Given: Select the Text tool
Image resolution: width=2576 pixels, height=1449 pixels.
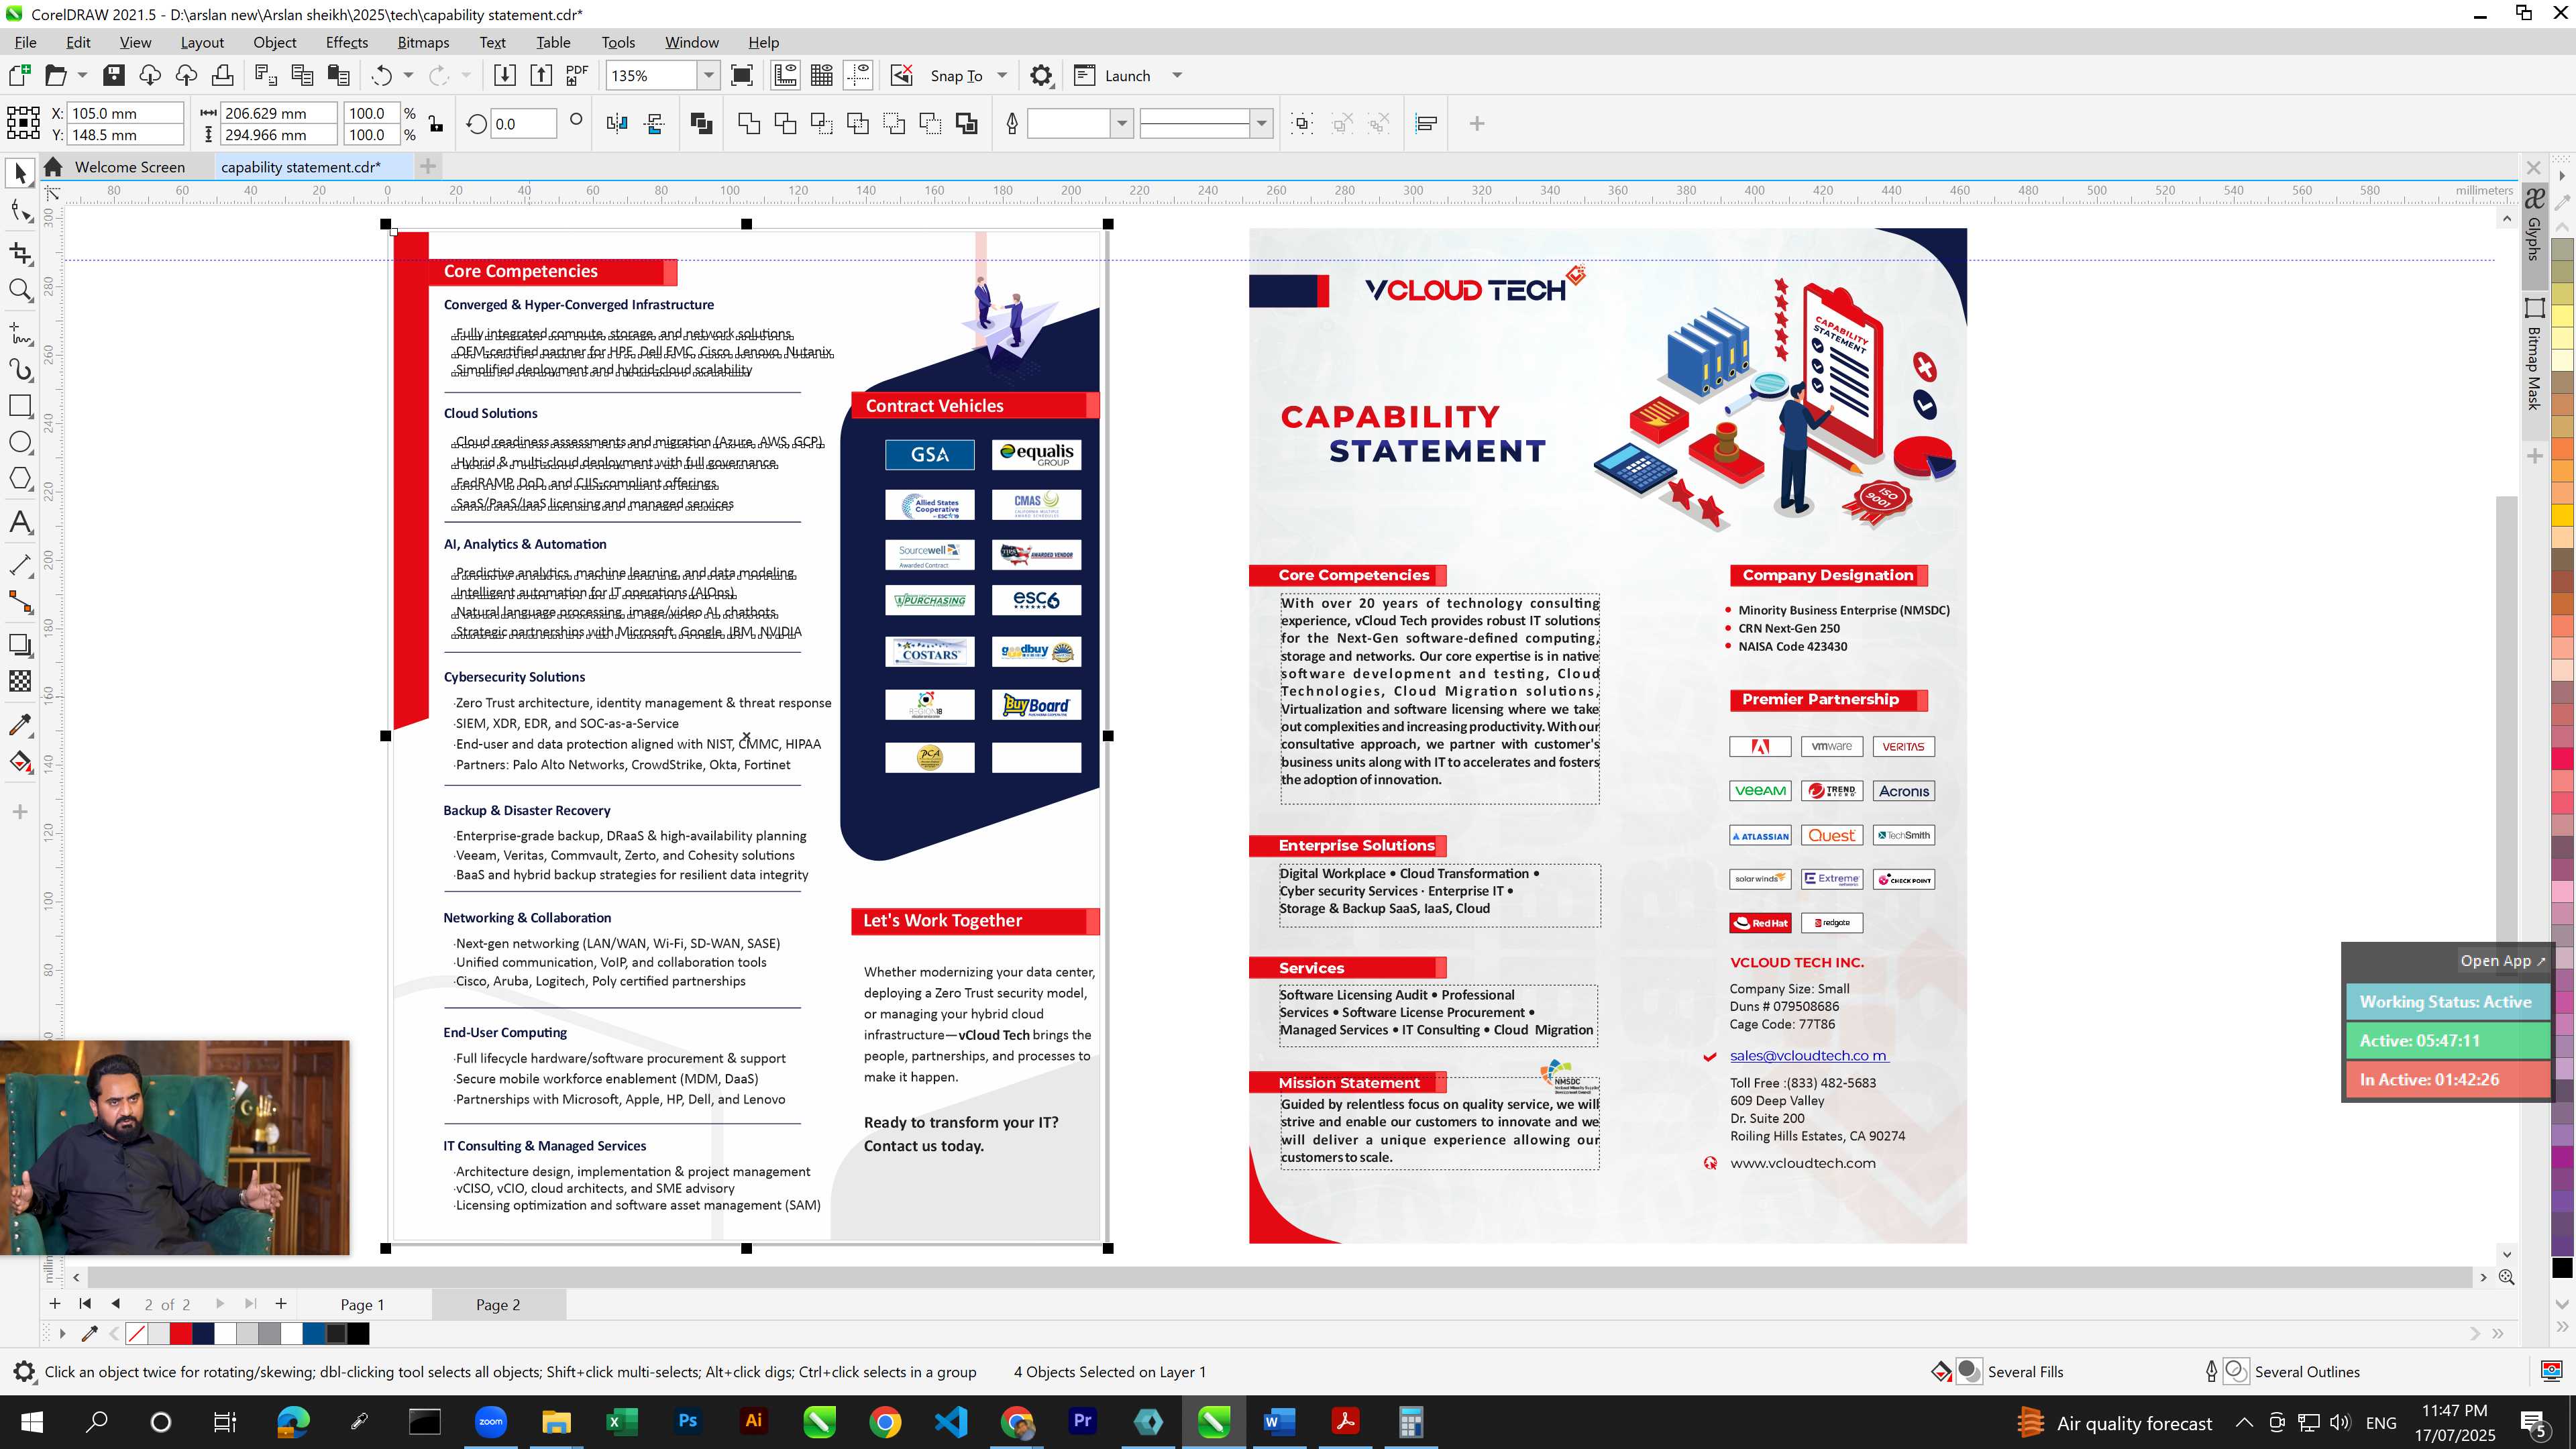Looking at the screenshot, I should tap(20, 522).
